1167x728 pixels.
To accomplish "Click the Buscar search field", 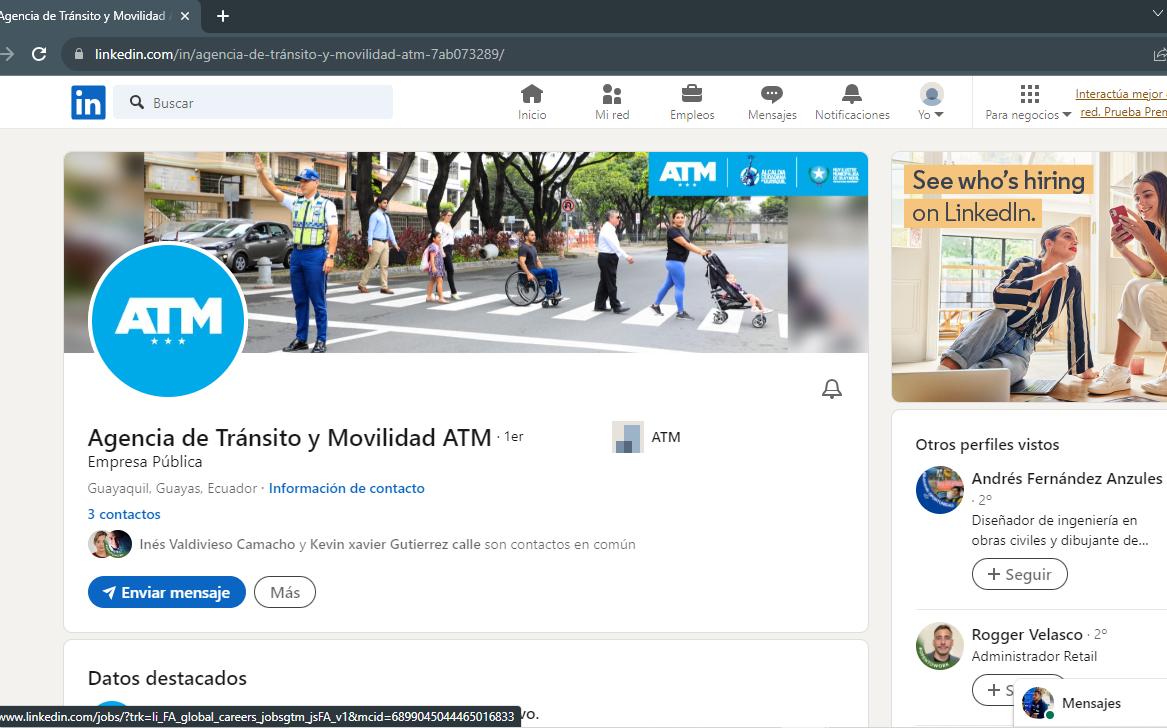I will (253, 102).
